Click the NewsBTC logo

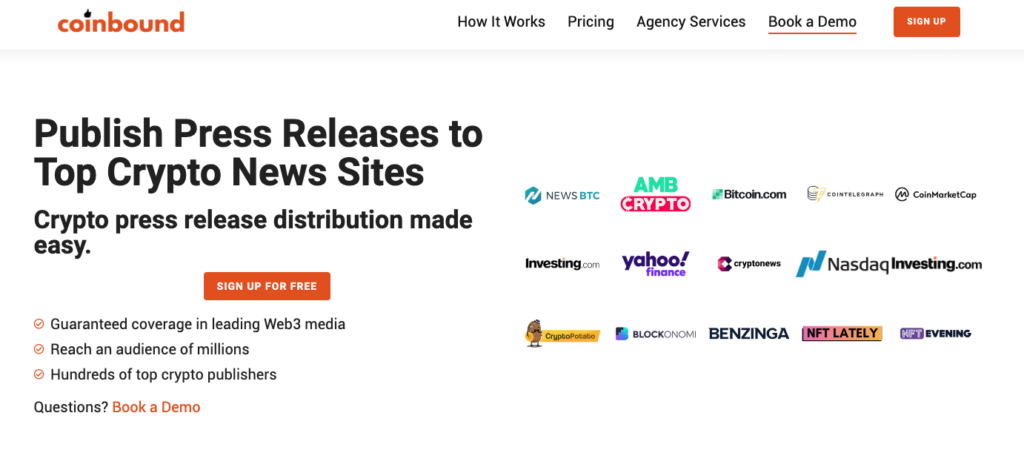[562, 195]
